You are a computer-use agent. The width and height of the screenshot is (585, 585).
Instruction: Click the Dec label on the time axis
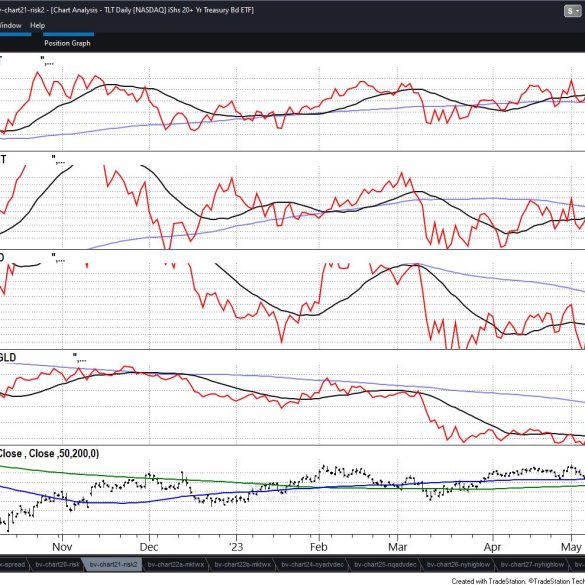(149, 547)
